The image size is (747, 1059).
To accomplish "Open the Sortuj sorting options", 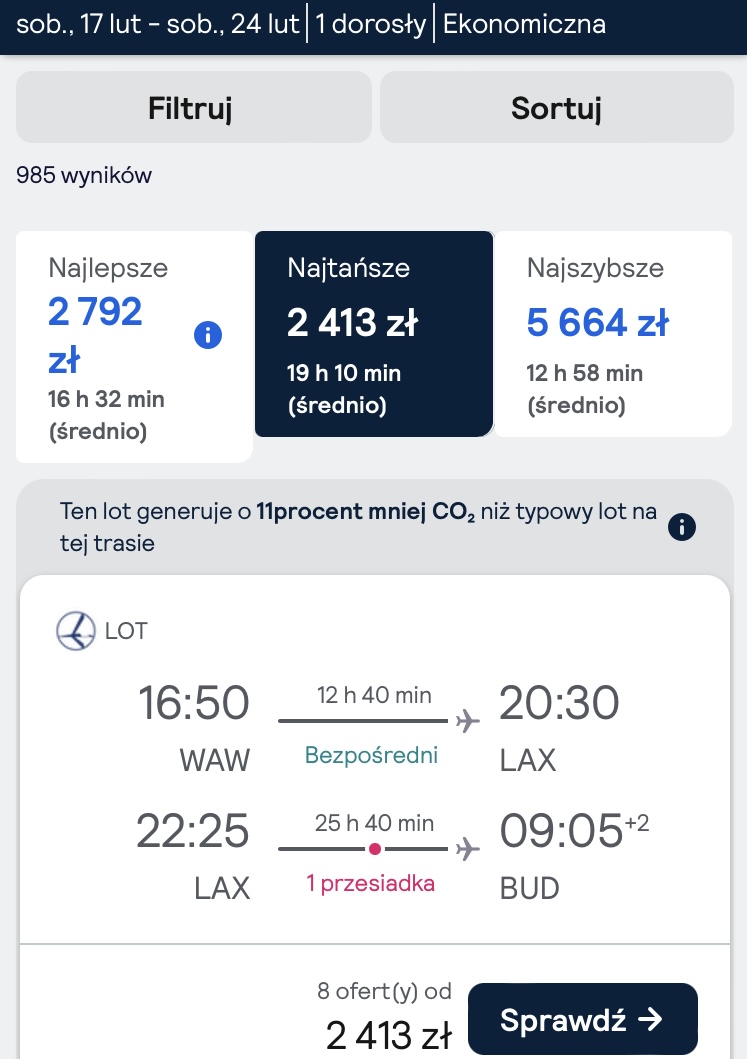I will tap(557, 107).
